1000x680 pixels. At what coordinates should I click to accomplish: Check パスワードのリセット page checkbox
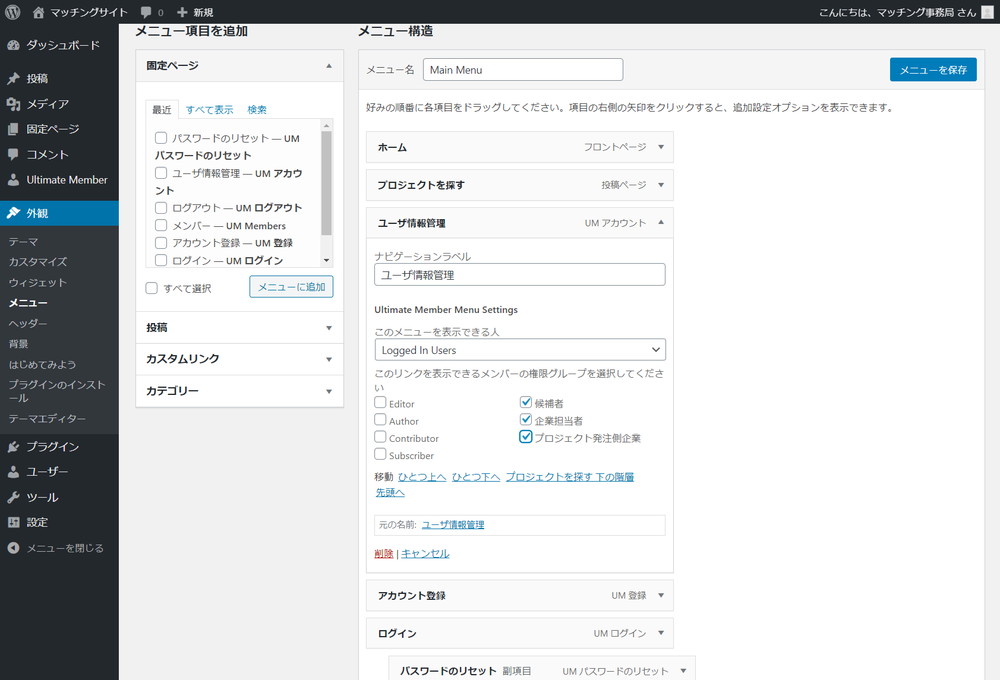click(x=161, y=138)
